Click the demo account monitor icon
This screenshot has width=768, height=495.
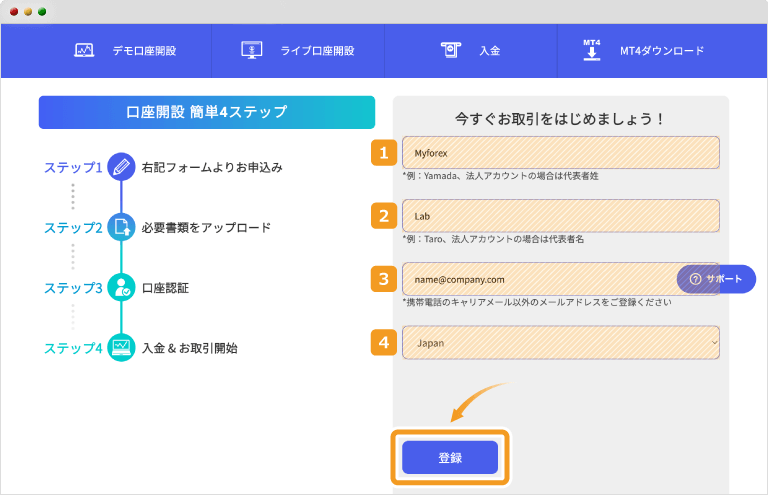[84, 50]
